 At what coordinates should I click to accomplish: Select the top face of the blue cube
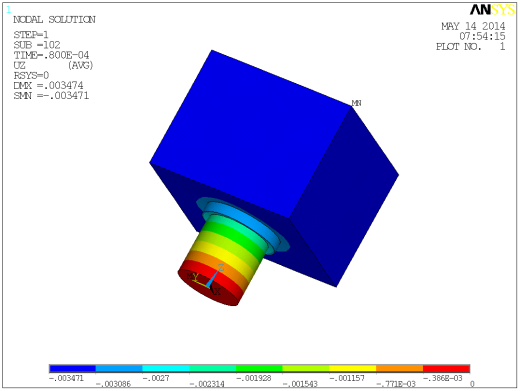(251, 133)
